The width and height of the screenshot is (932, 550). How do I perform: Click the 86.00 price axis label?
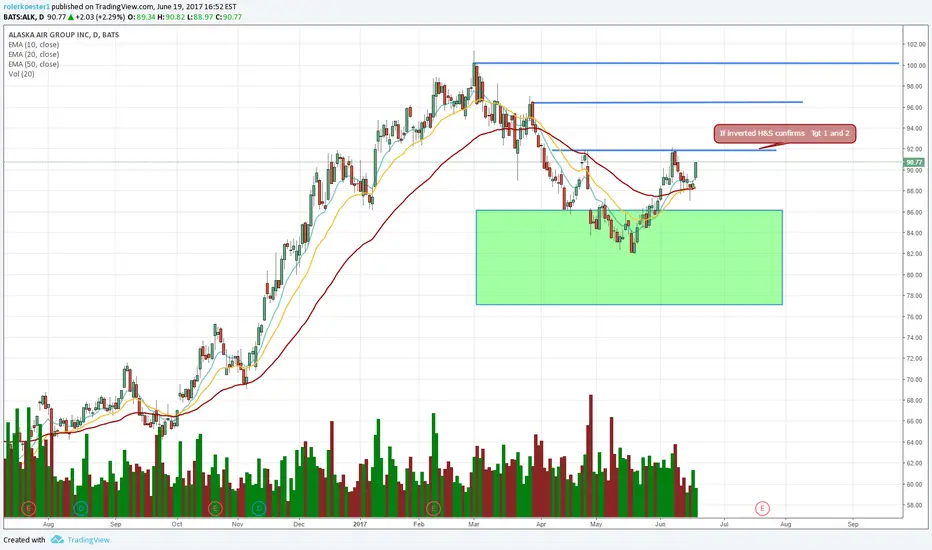pos(915,212)
